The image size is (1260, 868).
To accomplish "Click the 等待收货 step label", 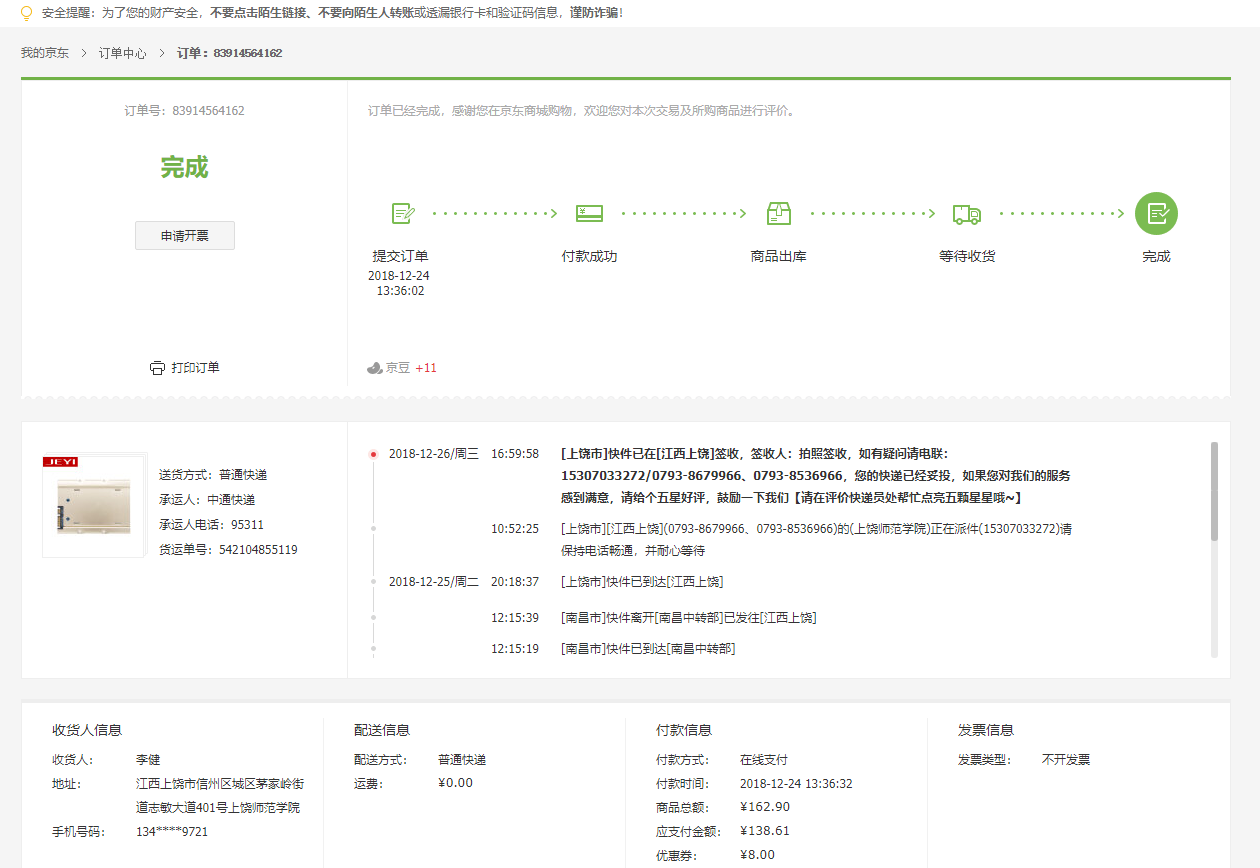I will 967,256.
